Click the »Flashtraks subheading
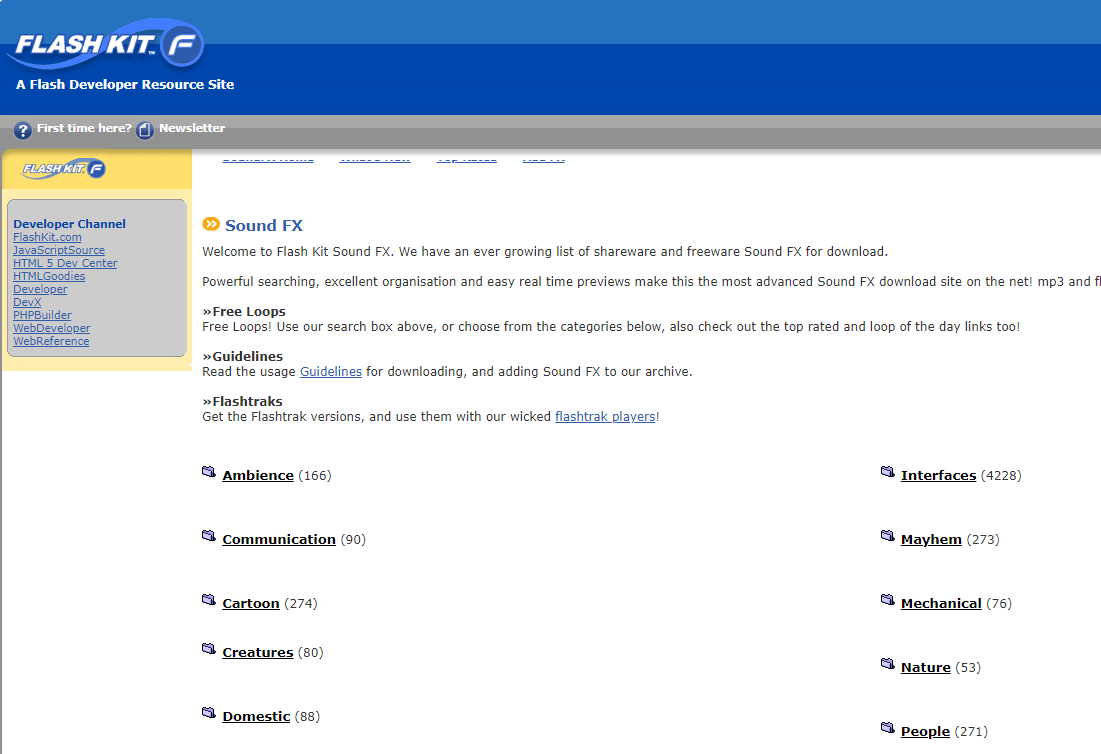 tap(242, 401)
